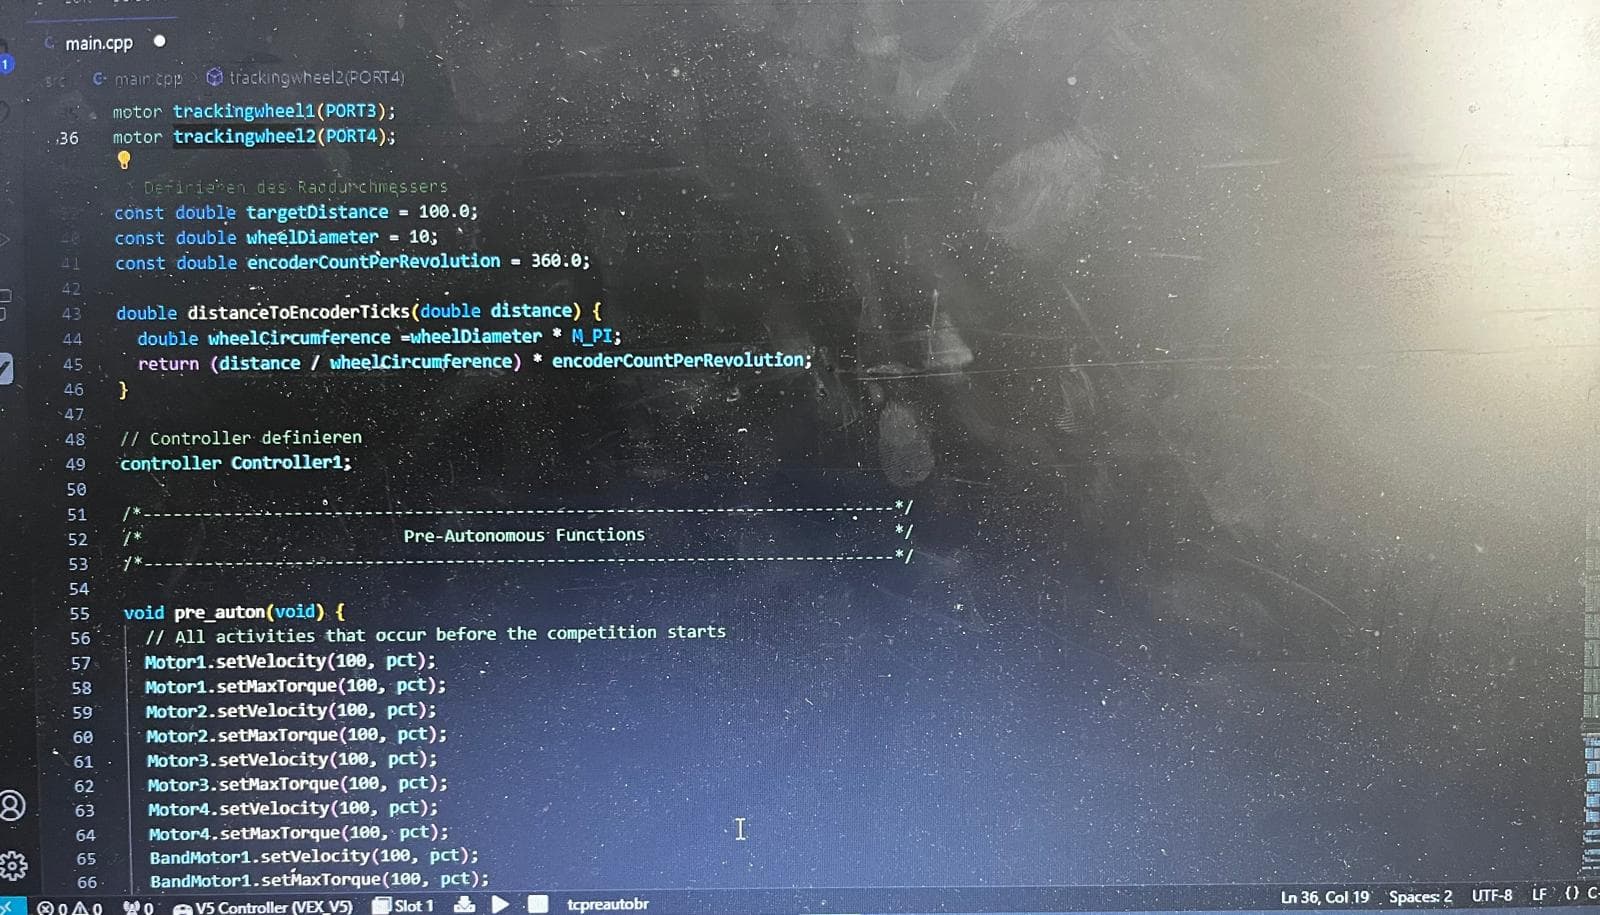Click the radio signal ports status icon
Viewport: 1600px width, 915px height.
(138, 908)
